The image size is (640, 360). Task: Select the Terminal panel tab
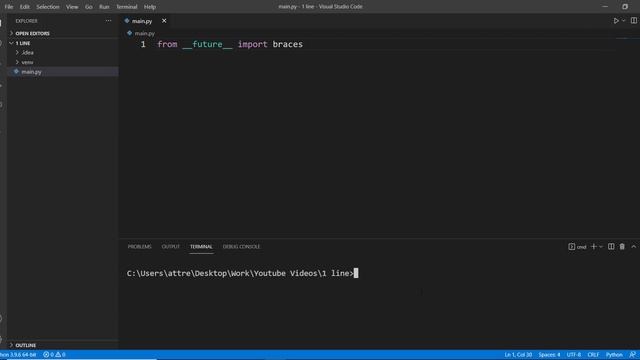[x=201, y=247]
